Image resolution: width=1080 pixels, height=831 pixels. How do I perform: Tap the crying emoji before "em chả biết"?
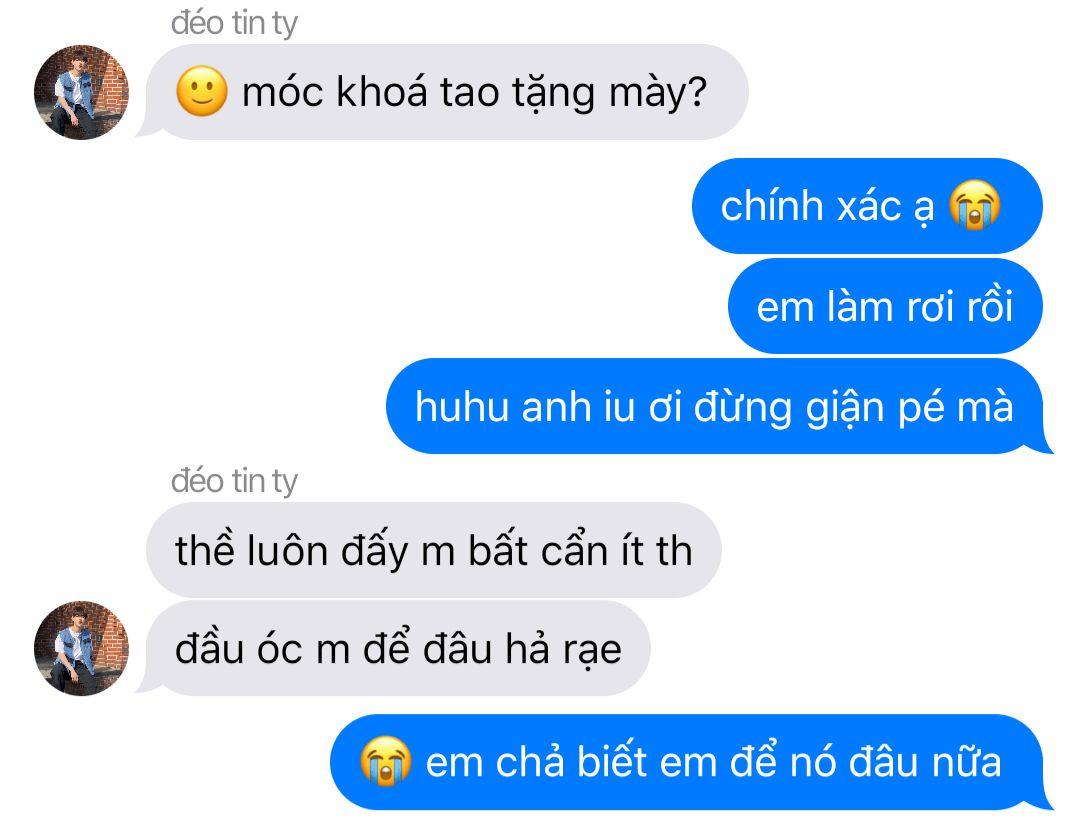[x=386, y=761]
